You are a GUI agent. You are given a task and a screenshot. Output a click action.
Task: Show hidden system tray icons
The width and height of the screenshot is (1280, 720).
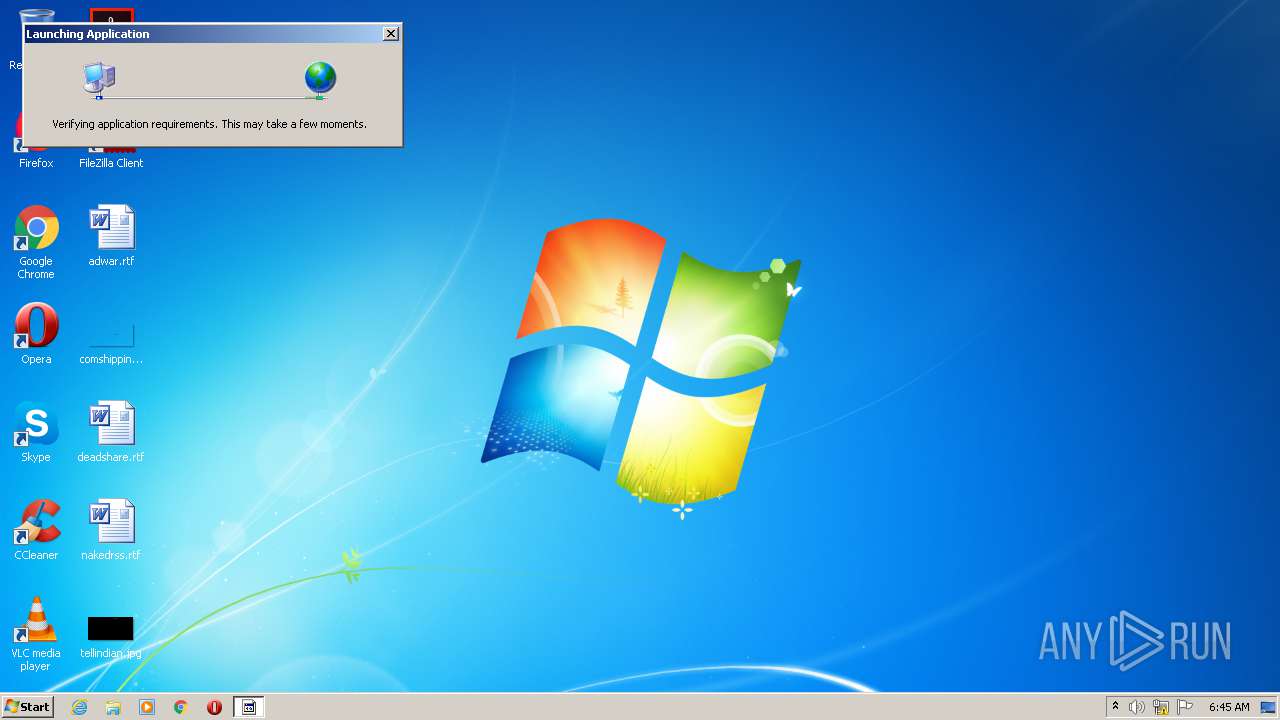pos(1115,707)
